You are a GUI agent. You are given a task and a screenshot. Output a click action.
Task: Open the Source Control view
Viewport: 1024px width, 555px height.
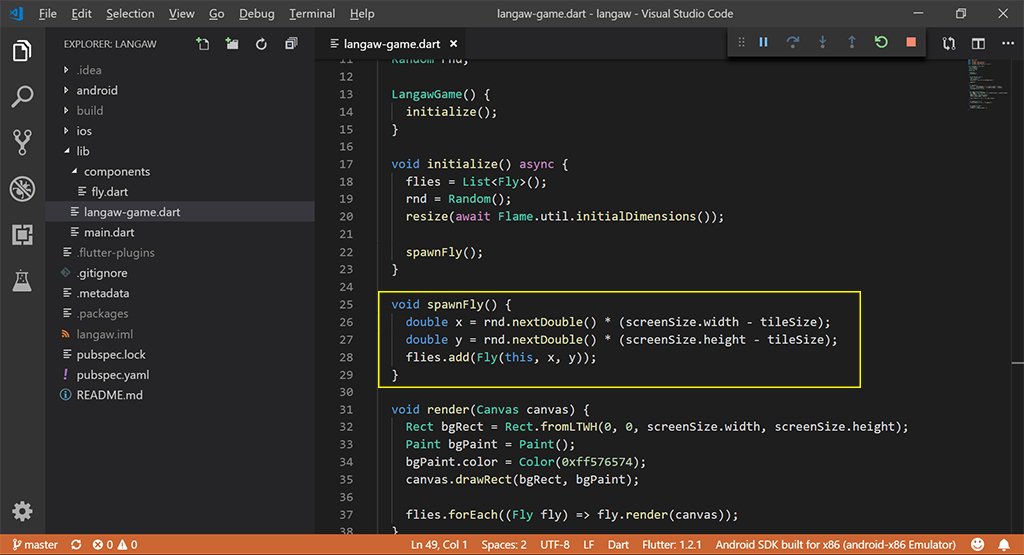coord(22,142)
